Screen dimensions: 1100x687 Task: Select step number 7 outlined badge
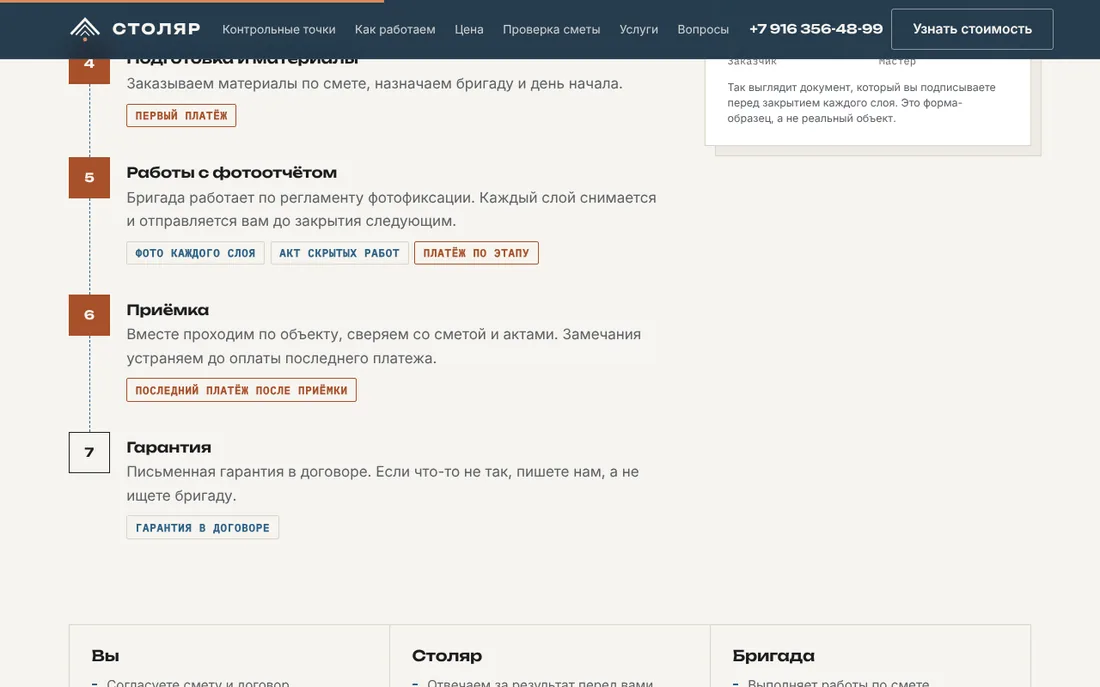click(x=89, y=453)
